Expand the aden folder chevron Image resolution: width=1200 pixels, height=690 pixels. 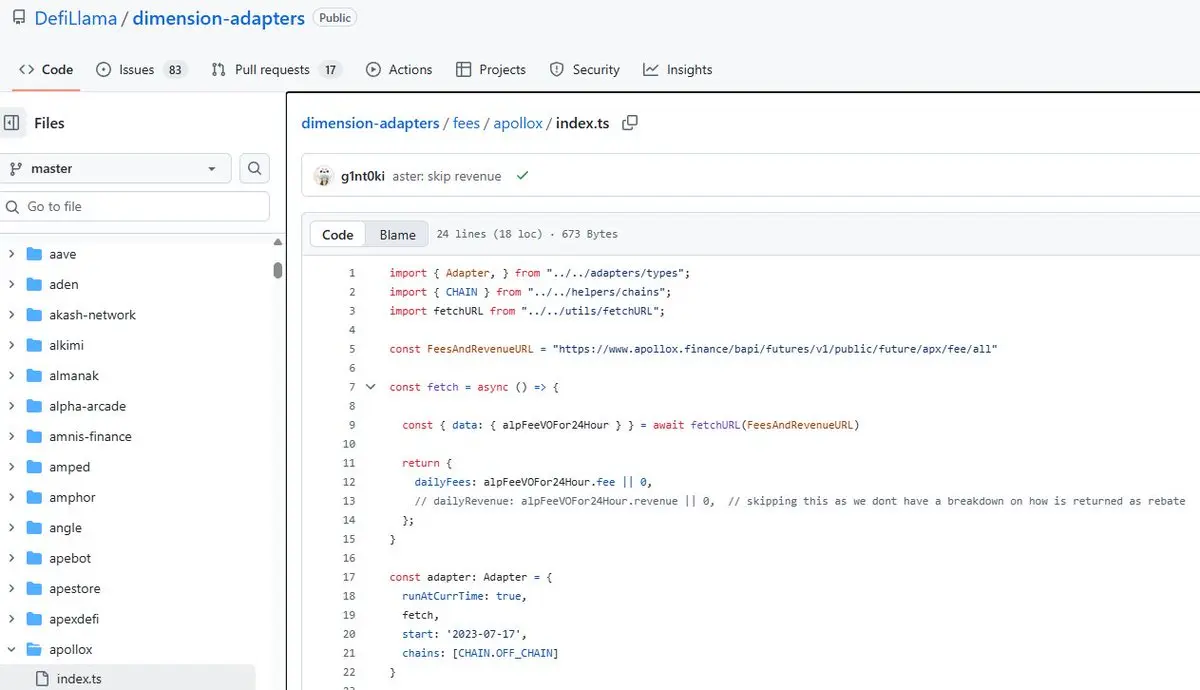coord(11,284)
